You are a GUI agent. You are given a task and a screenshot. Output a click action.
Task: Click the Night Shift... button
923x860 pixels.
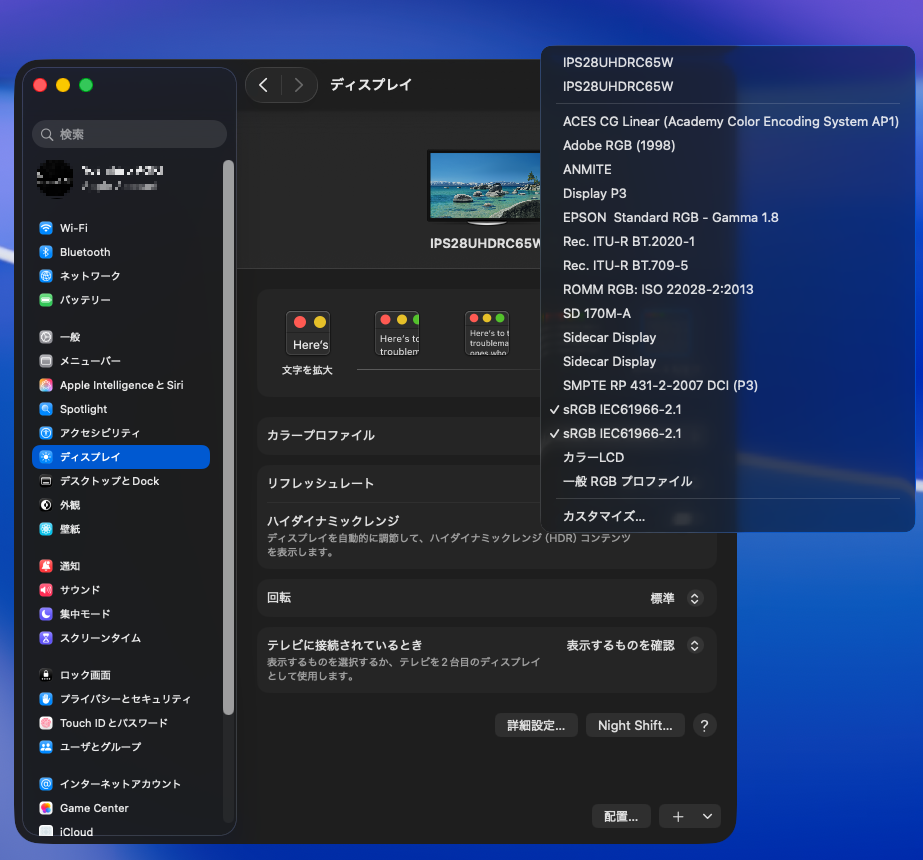[634, 725]
